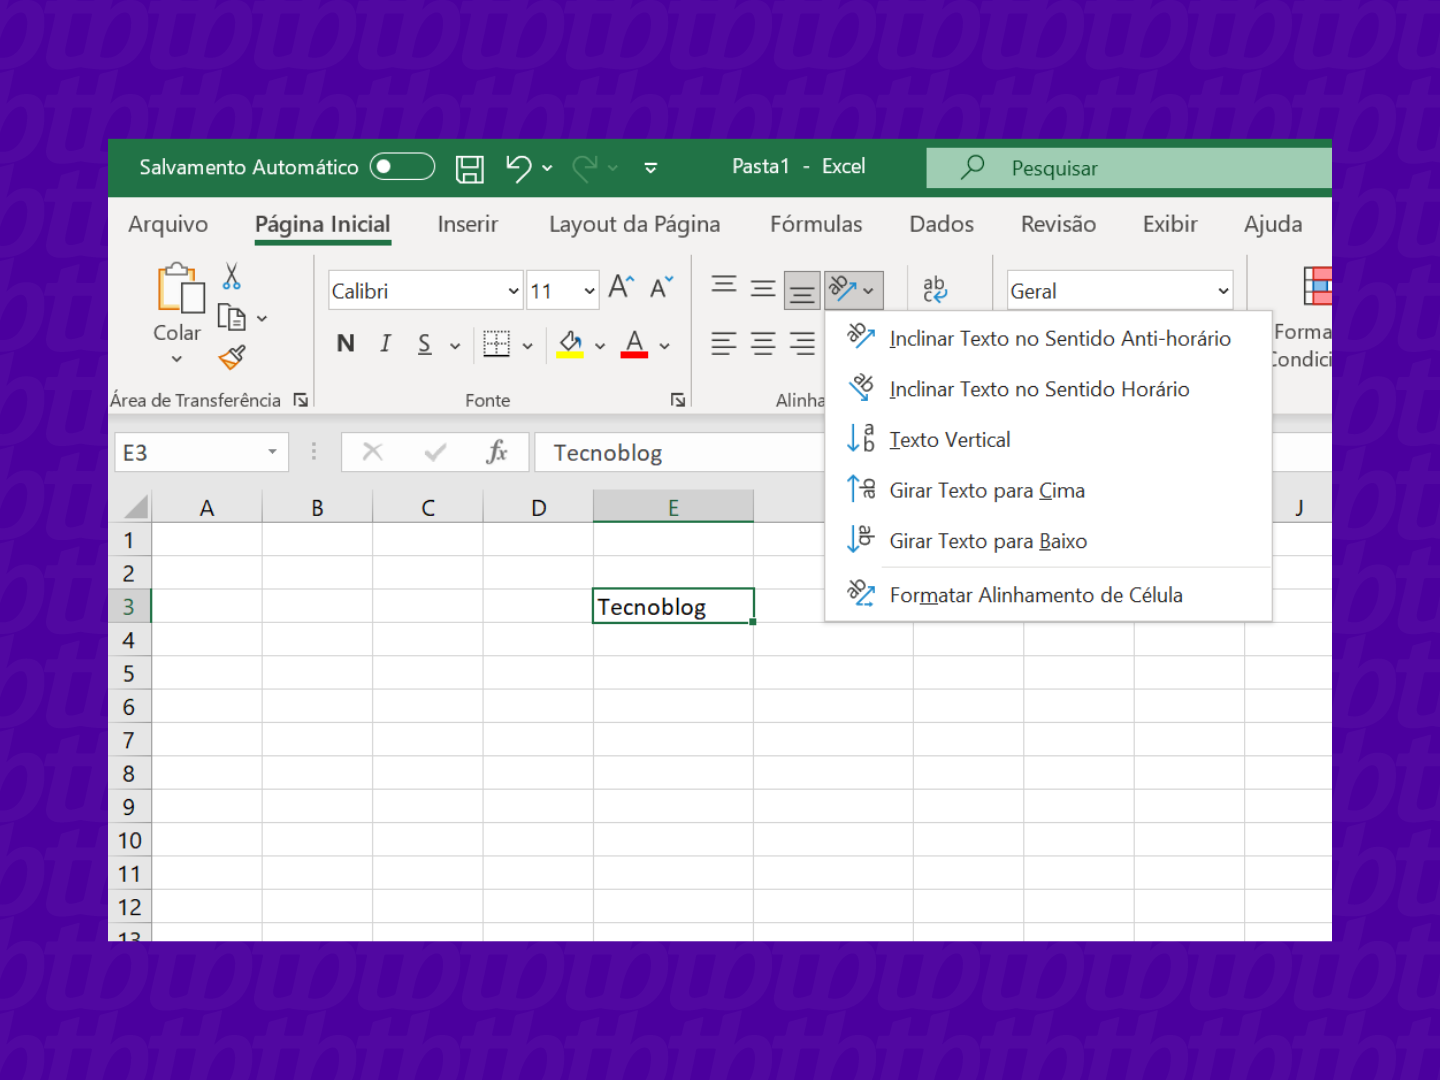The width and height of the screenshot is (1440, 1080).
Task: Open the Exibir tab
Action: click(x=1170, y=224)
